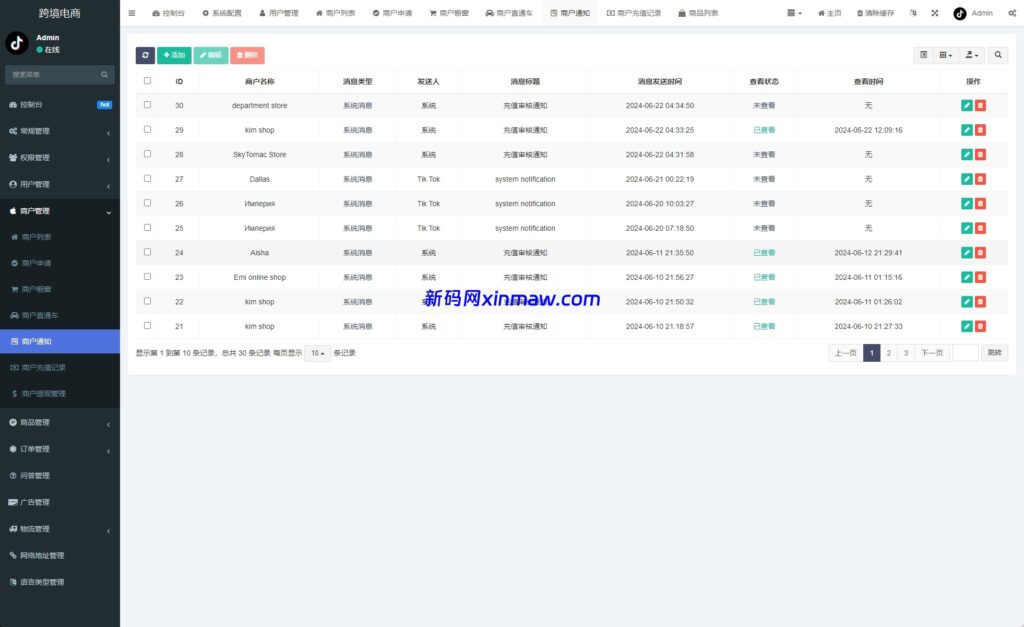Click the refresh table icon

(144, 55)
